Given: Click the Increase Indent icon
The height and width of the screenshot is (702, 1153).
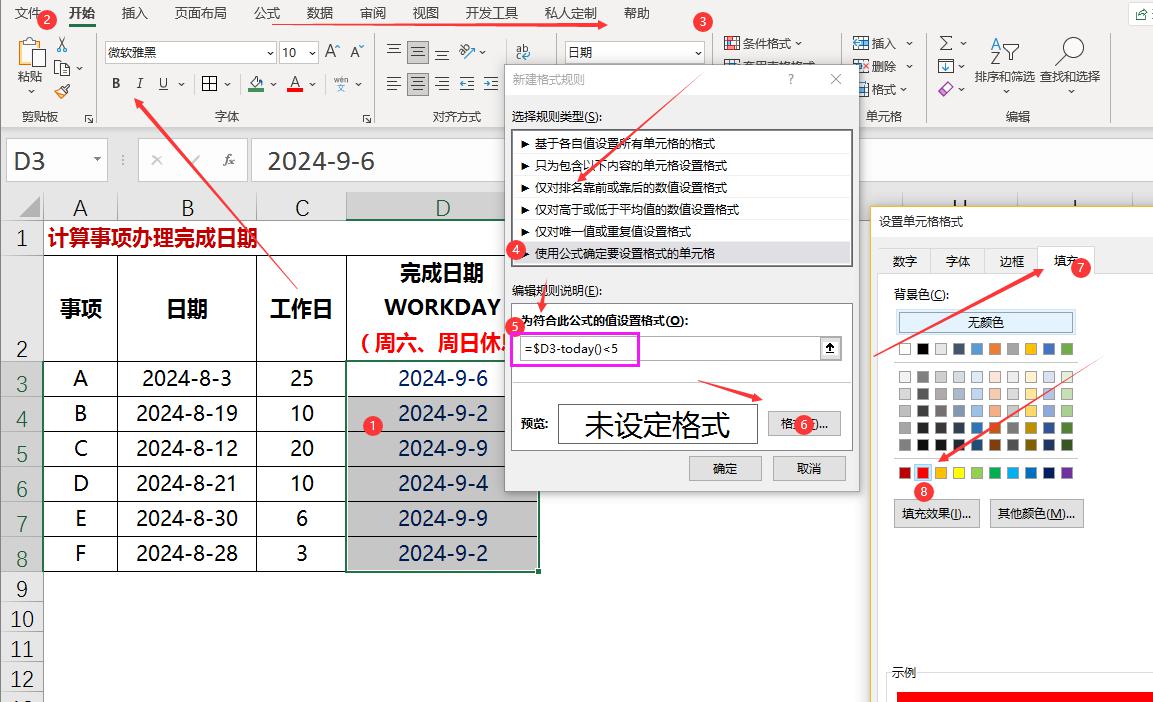Looking at the screenshot, I should [x=490, y=84].
